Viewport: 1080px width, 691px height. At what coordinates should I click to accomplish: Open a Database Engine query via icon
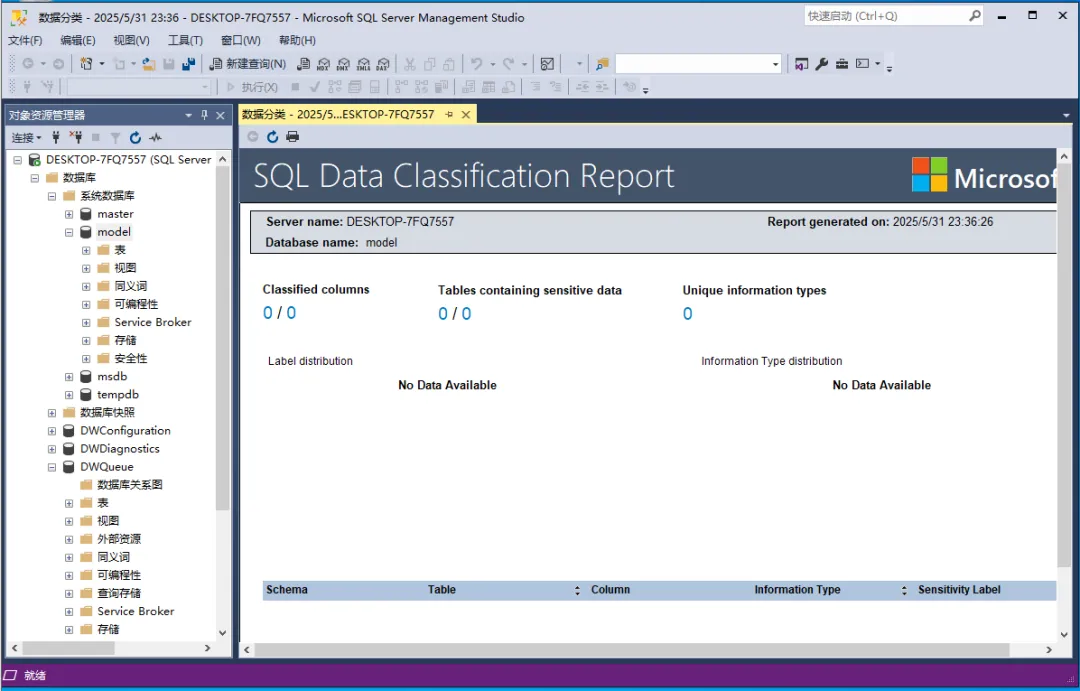pyautogui.click(x=303, y=64)
